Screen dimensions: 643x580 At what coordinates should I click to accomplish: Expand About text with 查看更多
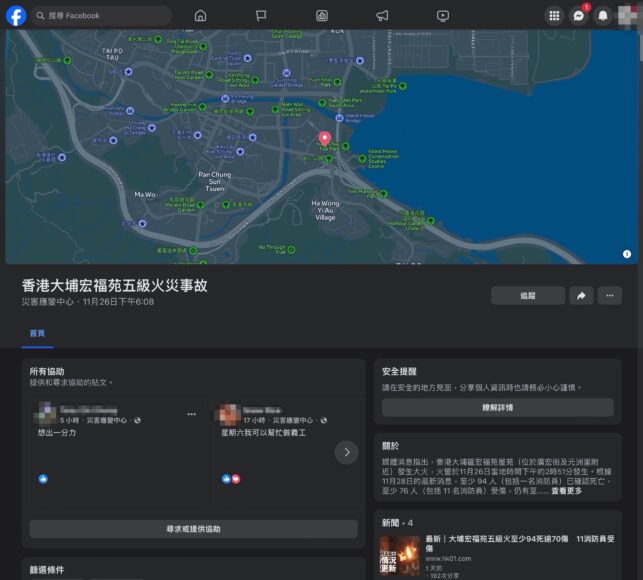coord(566,491)
